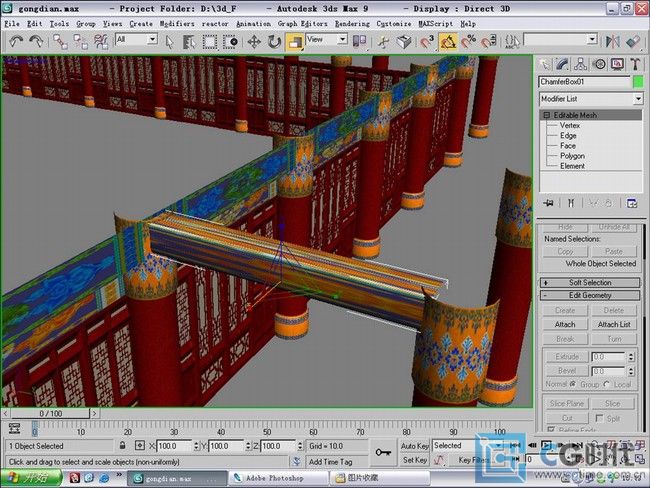Image resolution: width=650 pixels, height=488 pixels.
Task: Switch to the Utilities hammer tab
Action: point(635,64)
